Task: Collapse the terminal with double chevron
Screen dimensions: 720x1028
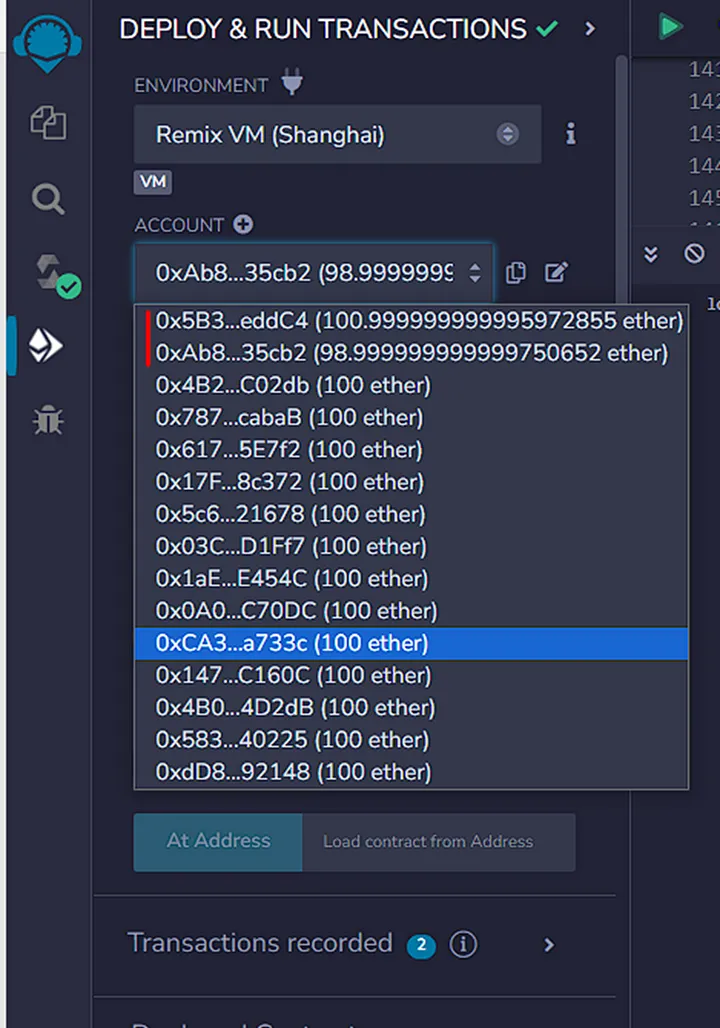Action: tap(651, 254)
